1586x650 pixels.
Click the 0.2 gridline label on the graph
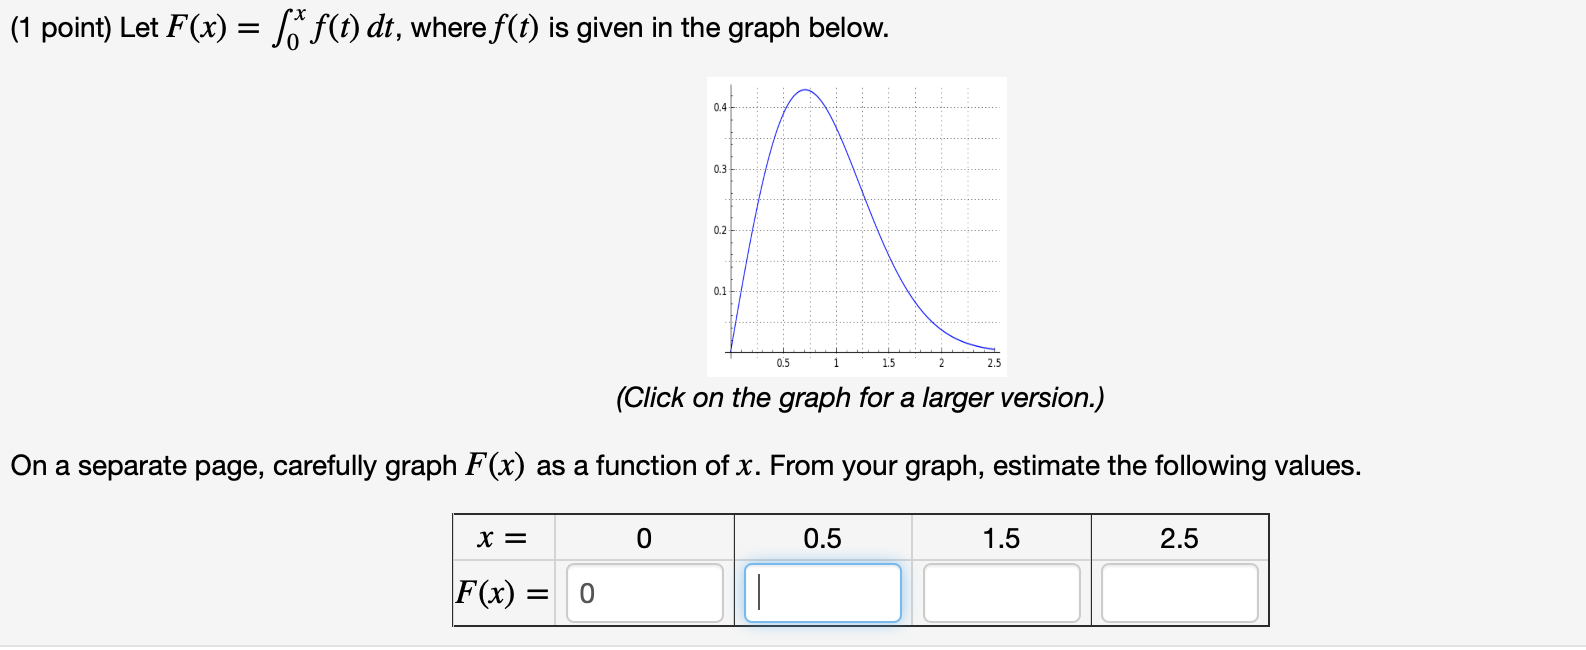tap(719, 230)
